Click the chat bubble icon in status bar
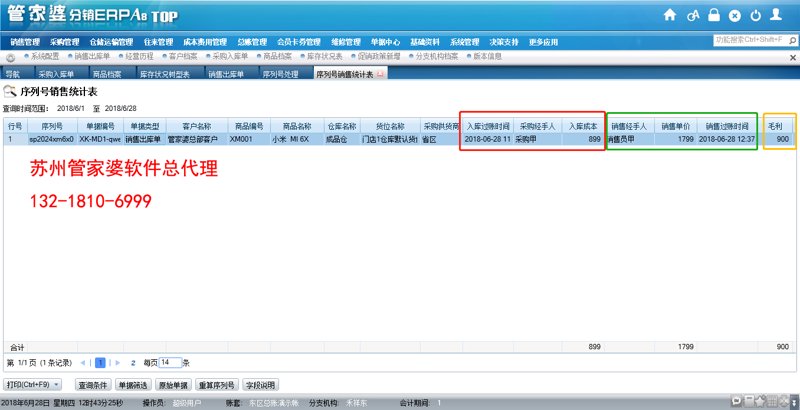 (736, 401)
